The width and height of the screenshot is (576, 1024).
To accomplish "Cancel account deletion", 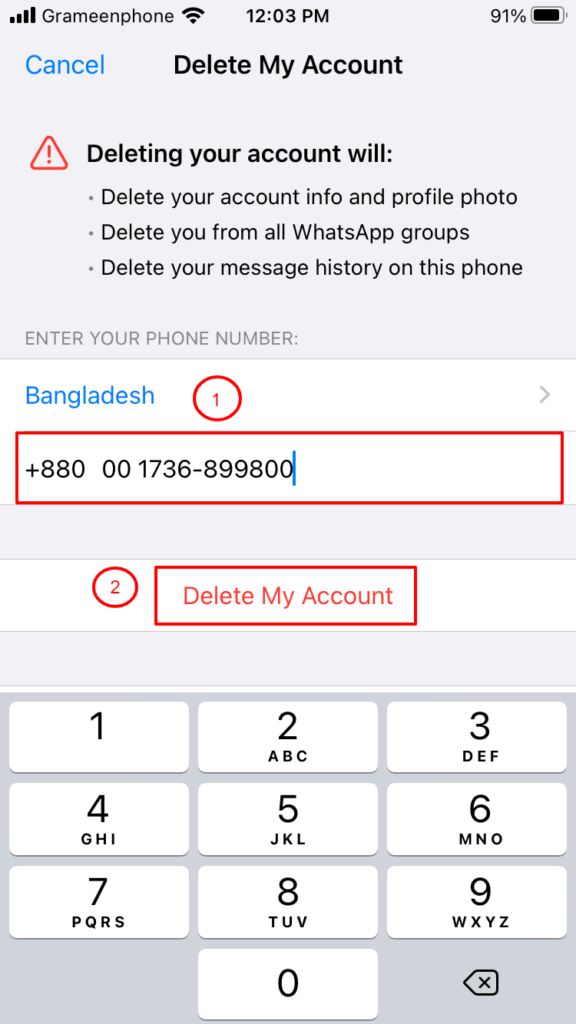I will (x=65, y=65).
